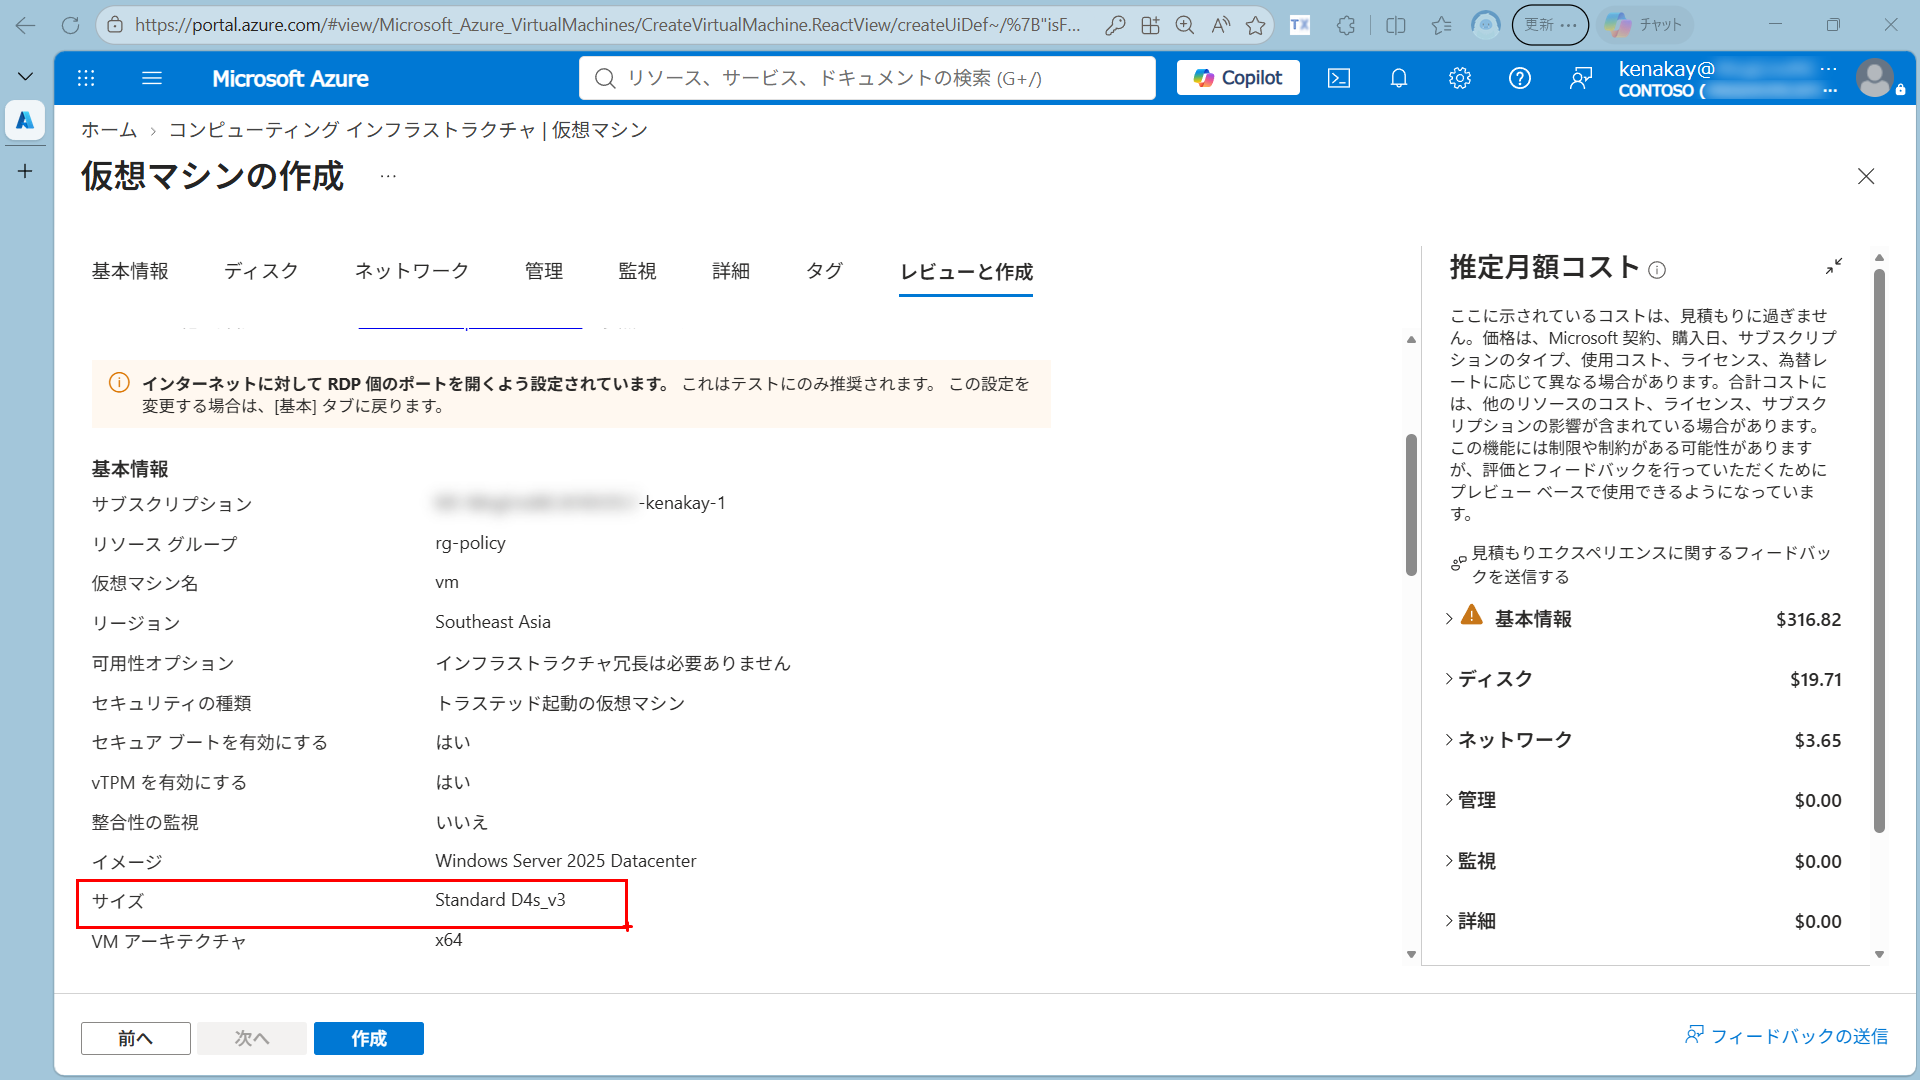The height and width of the screenshot is (1080, 1920).
Task: Open the apps waffle grid icon
Action: click(x=86, y=78)
